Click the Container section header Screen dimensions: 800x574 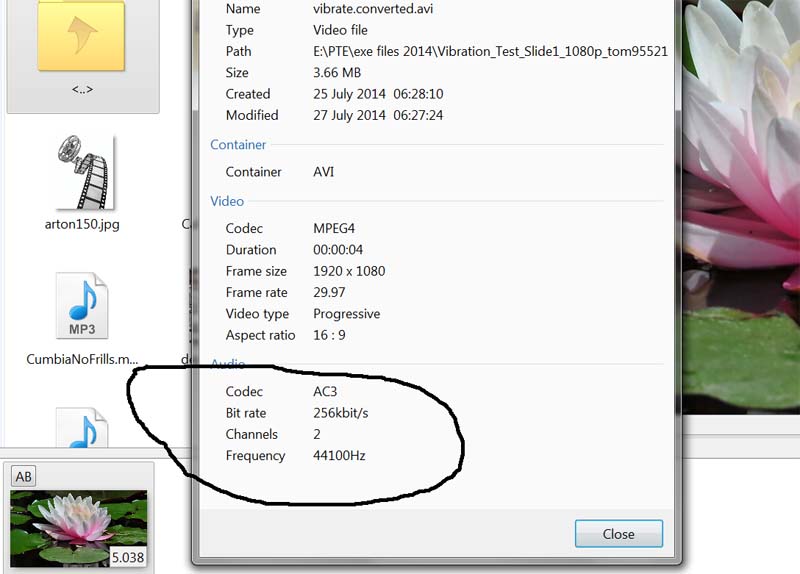click(x=238, y=145)
